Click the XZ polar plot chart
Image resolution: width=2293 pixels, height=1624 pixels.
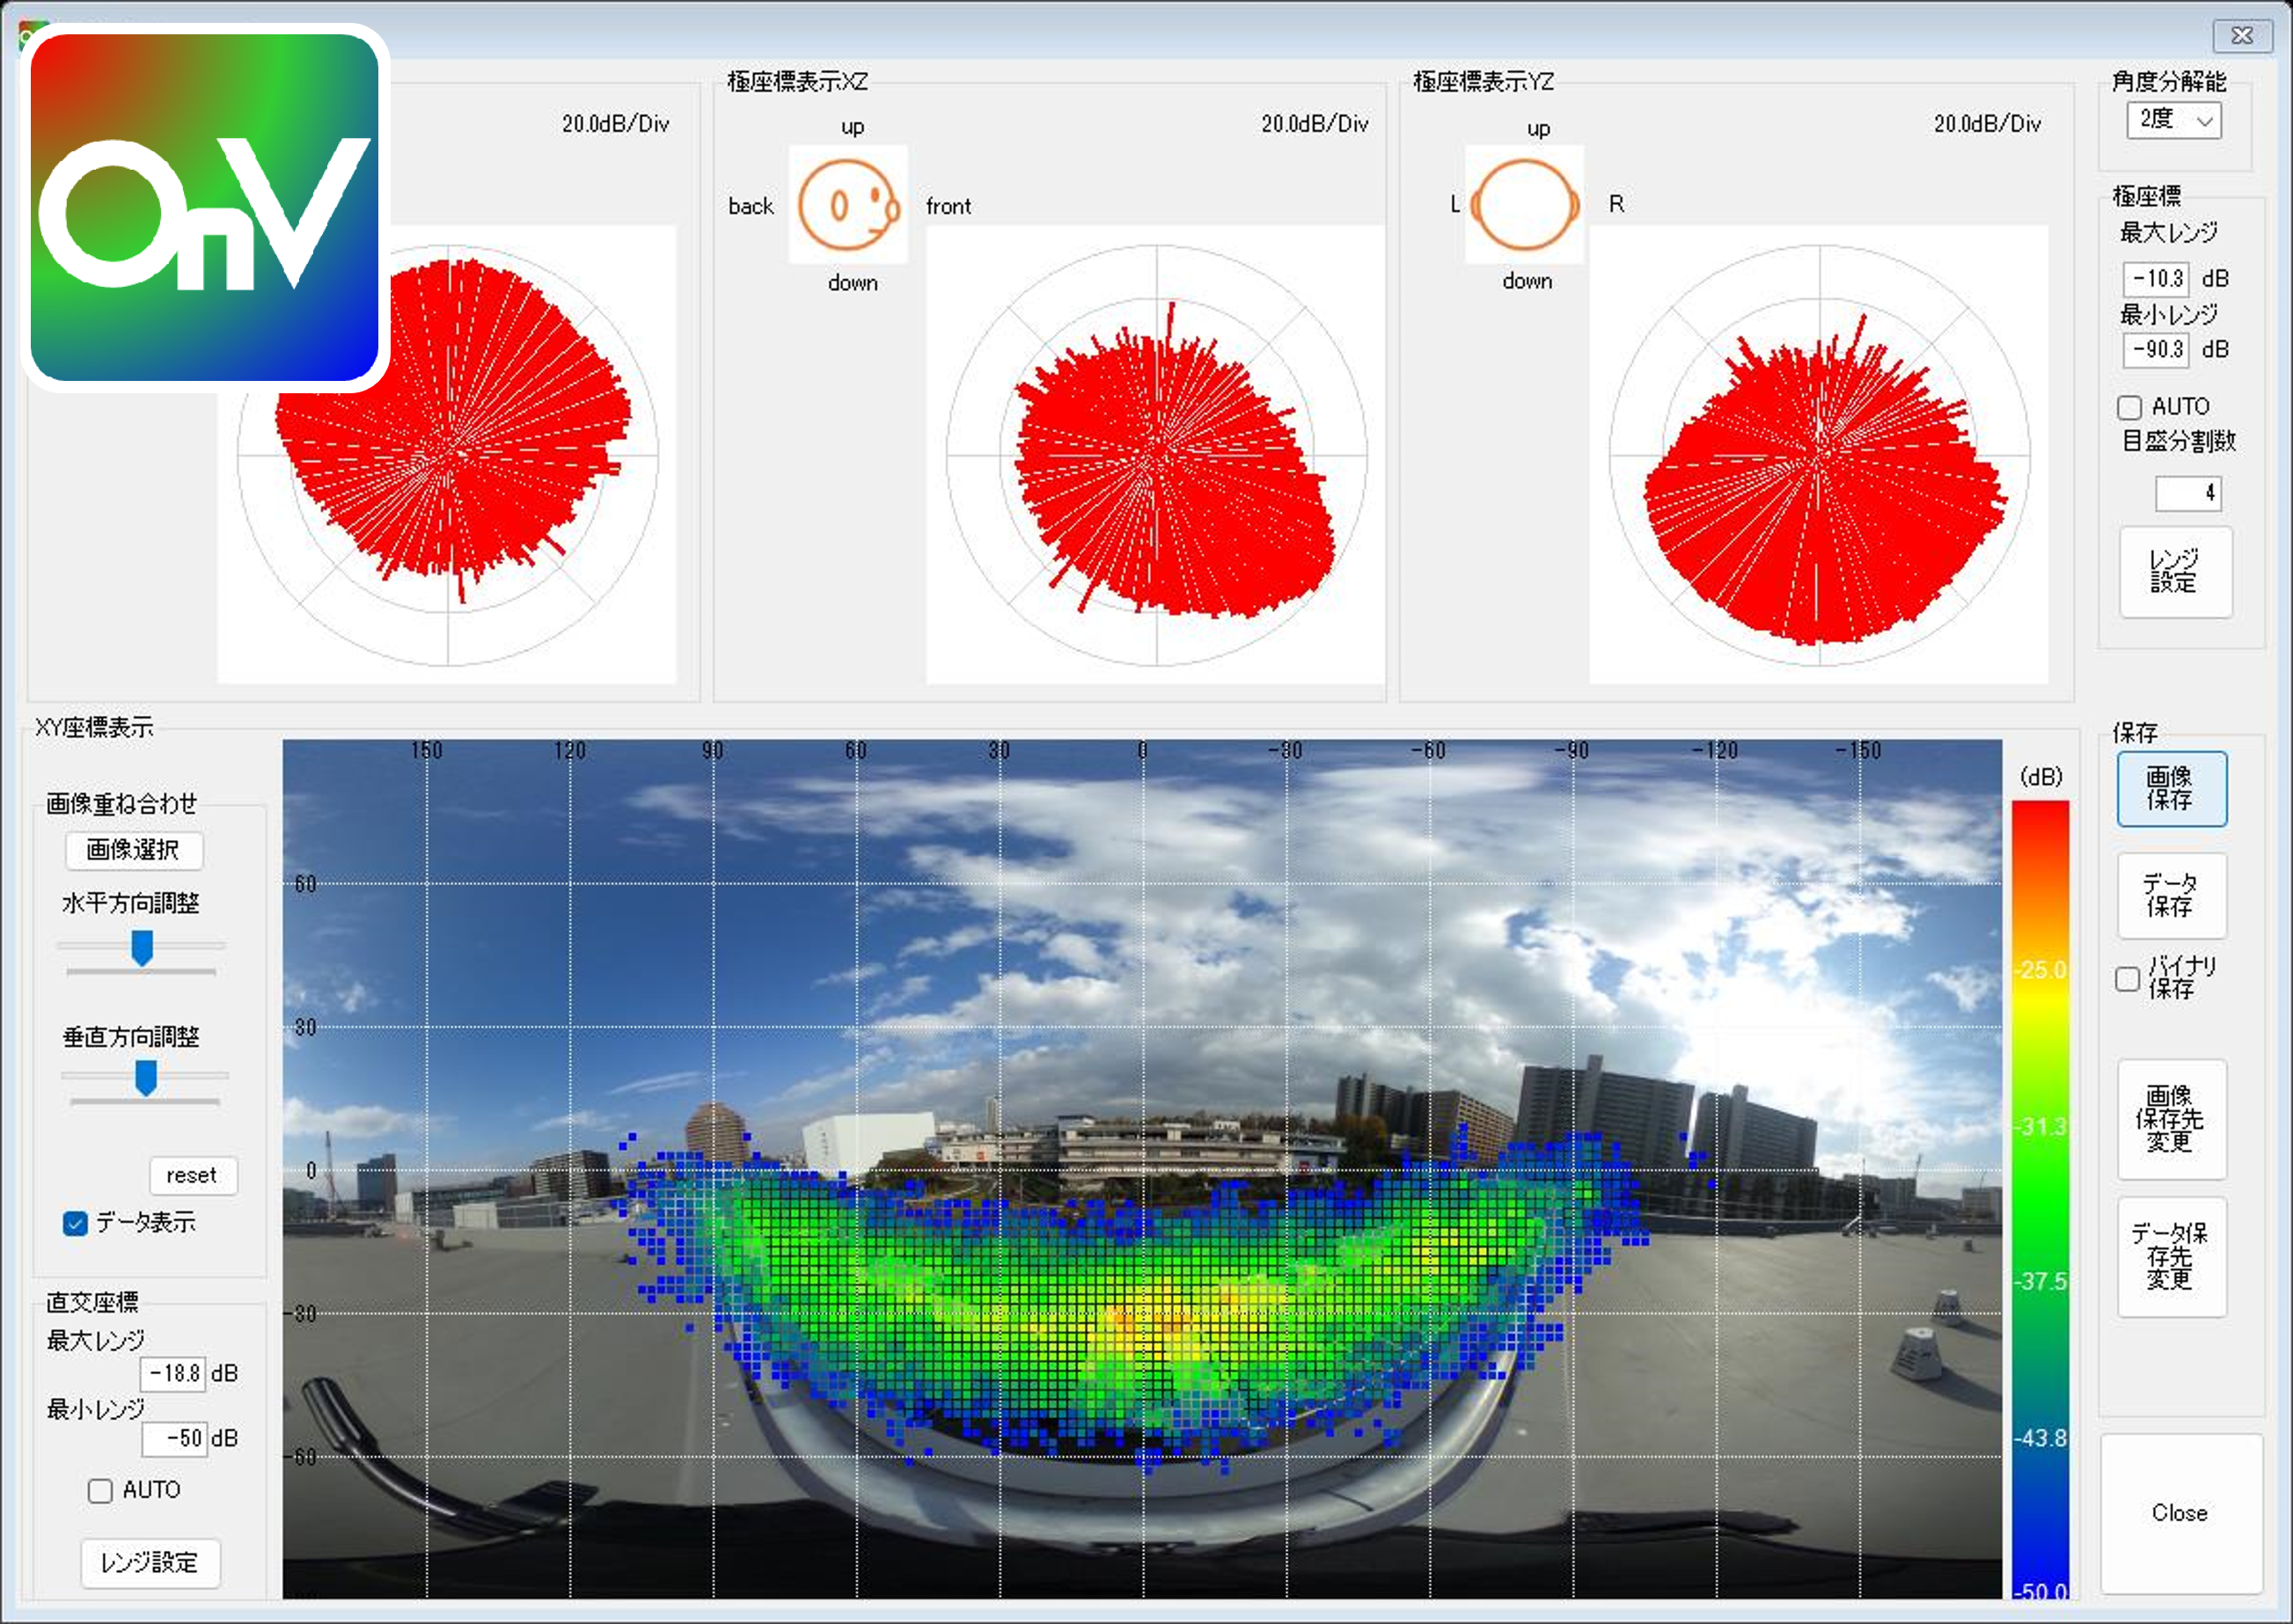click(x=1156, y=455)
